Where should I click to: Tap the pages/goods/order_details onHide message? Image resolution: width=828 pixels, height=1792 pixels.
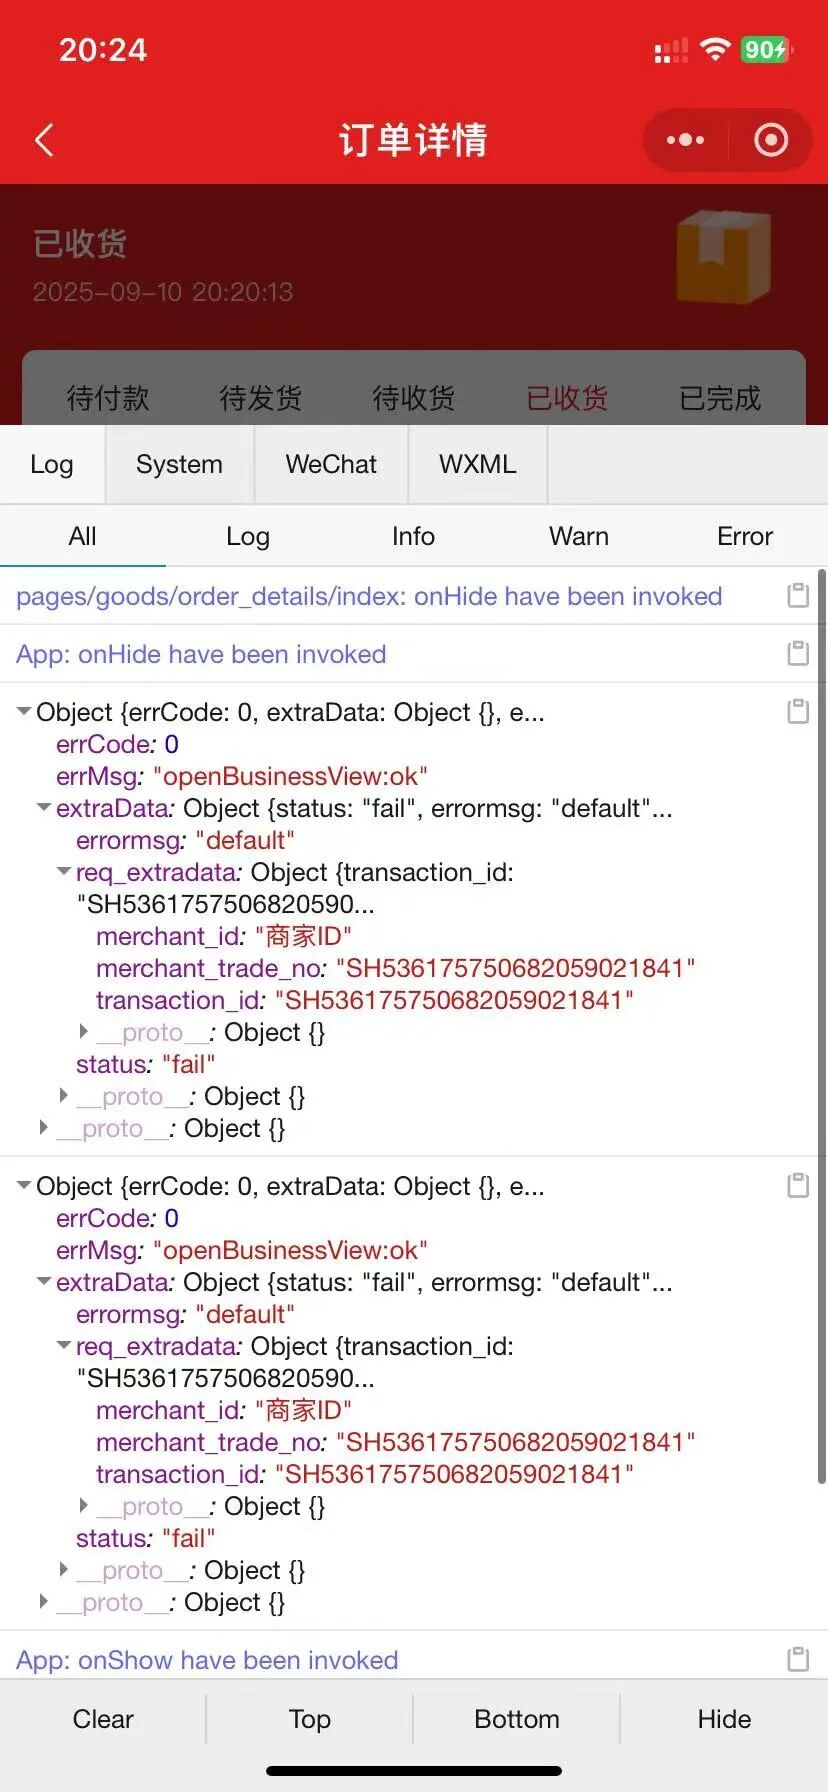(x=369, y=596)
